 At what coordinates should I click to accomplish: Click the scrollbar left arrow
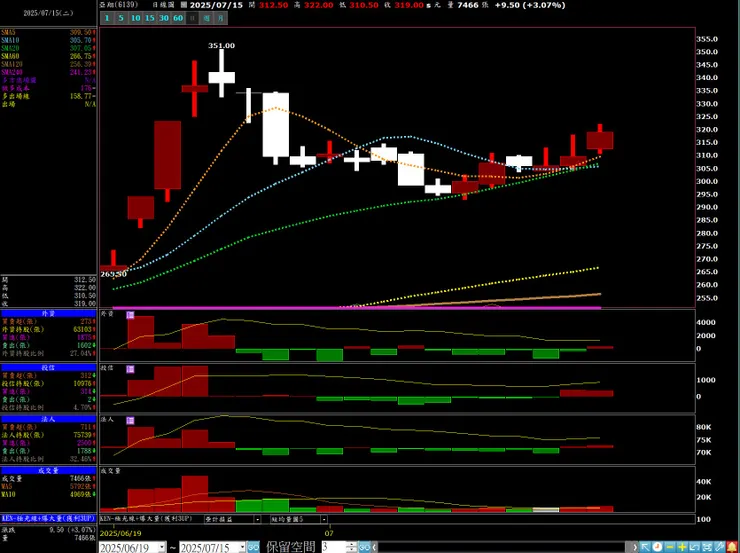(375, 547)
